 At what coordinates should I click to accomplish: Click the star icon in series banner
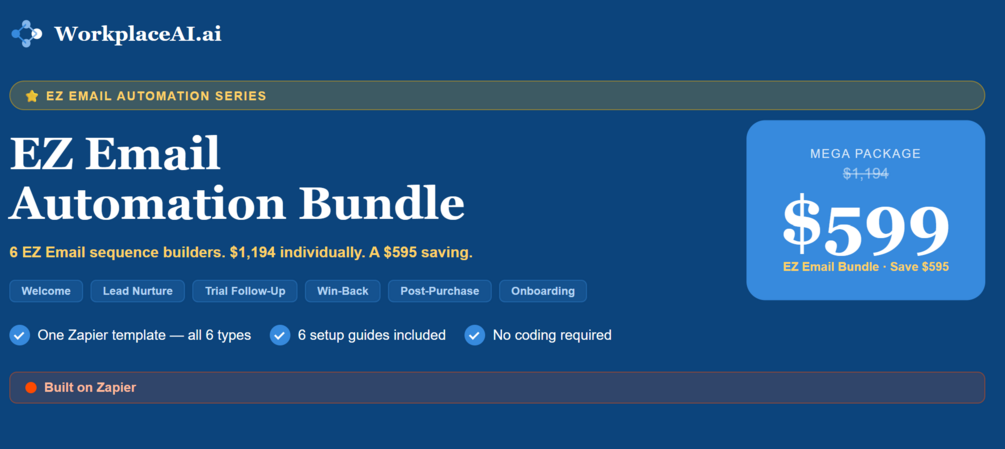pyautogui.click(x=32, y=96)
